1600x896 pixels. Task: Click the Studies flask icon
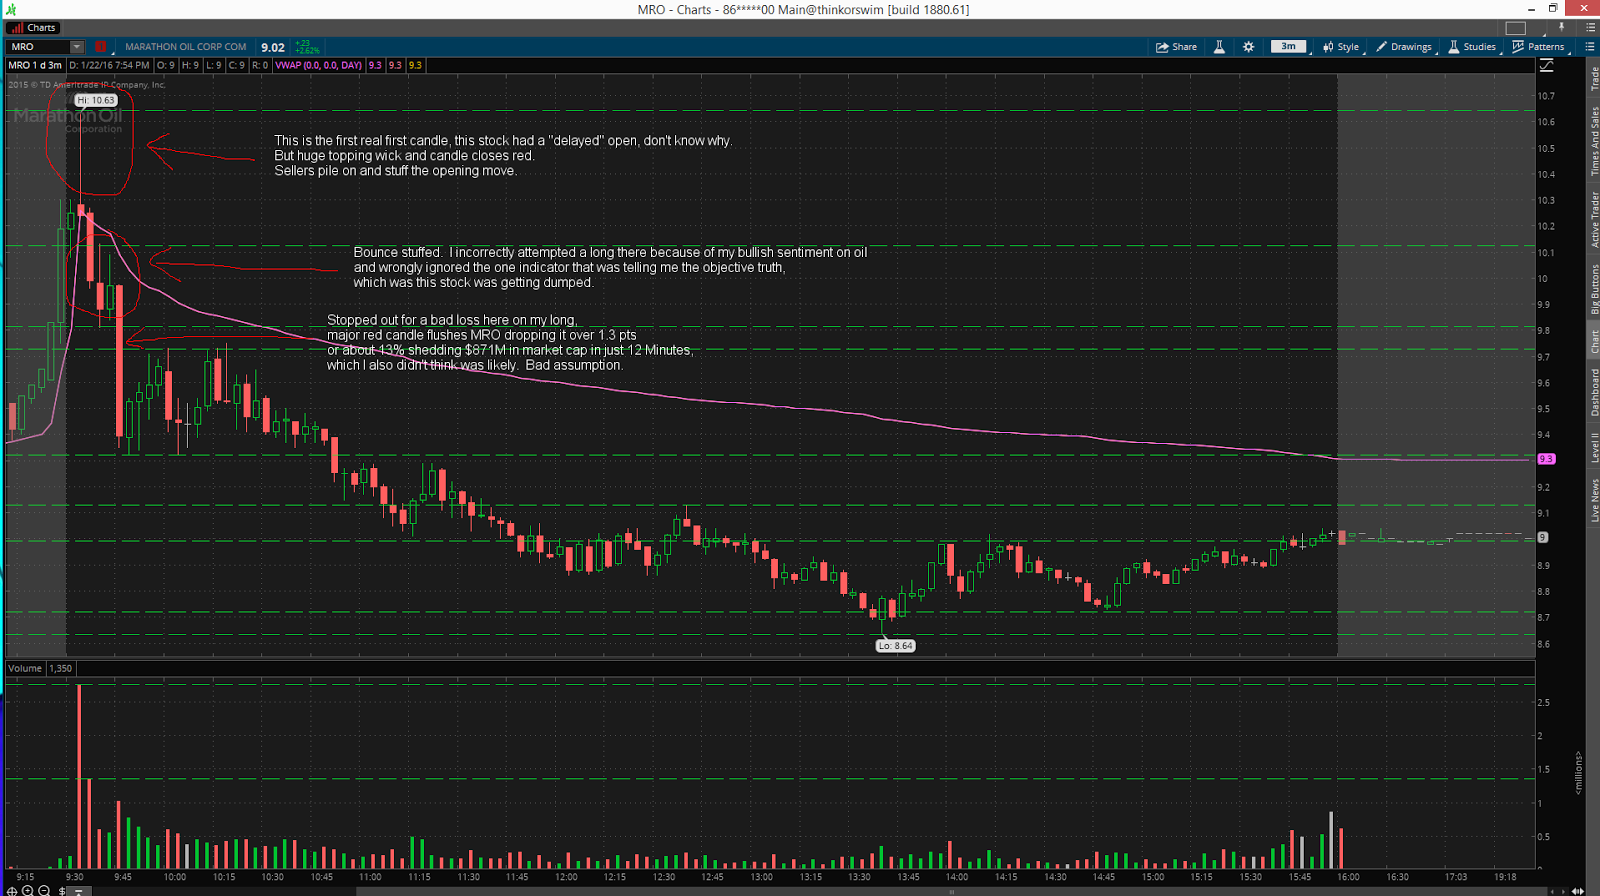pos(1454,47)
